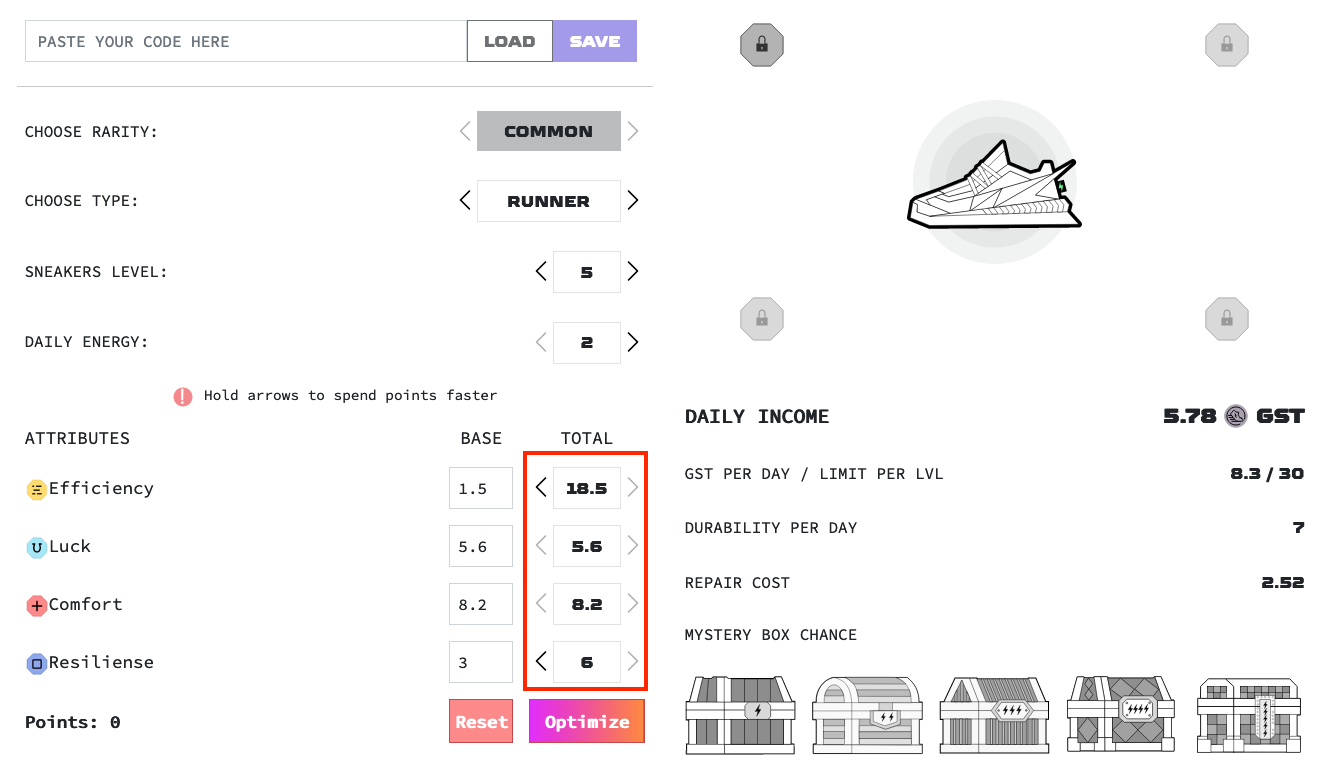Click the four-bolt diamond-pattern mystery box
The height and width of the screenshot is (768, 1323).
pos(1120,714)
